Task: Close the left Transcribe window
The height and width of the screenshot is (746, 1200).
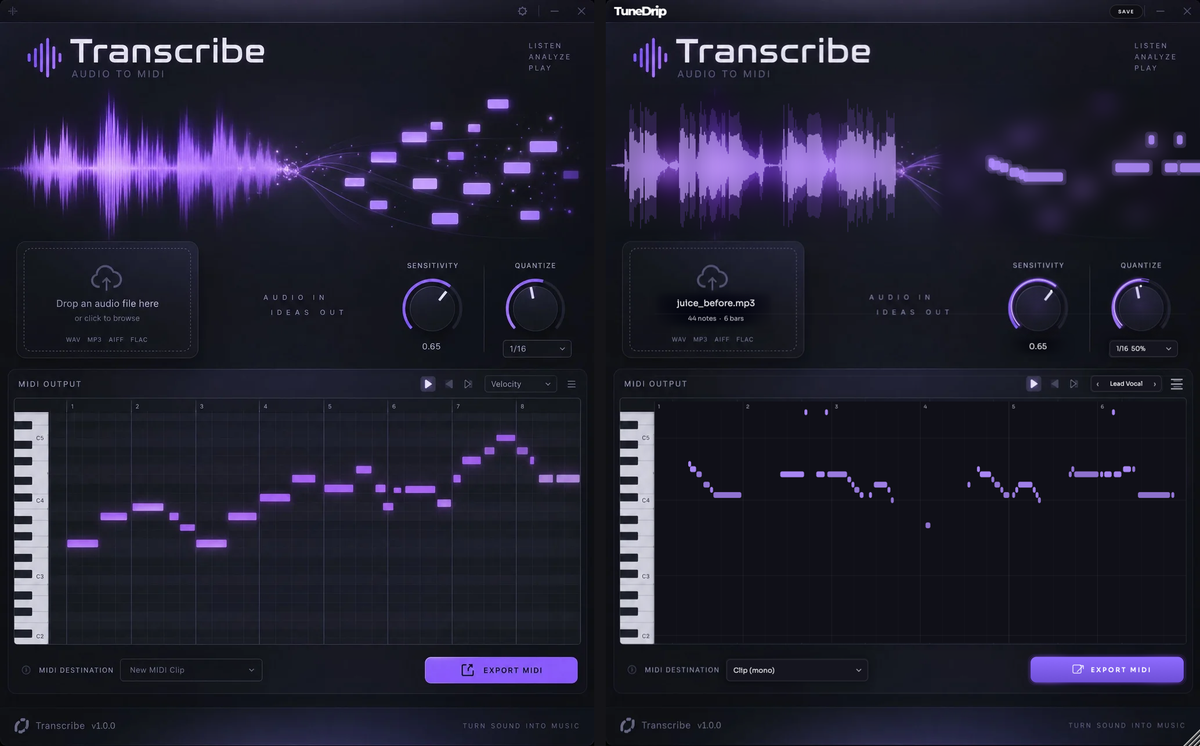Action: (x=582, y=11)
